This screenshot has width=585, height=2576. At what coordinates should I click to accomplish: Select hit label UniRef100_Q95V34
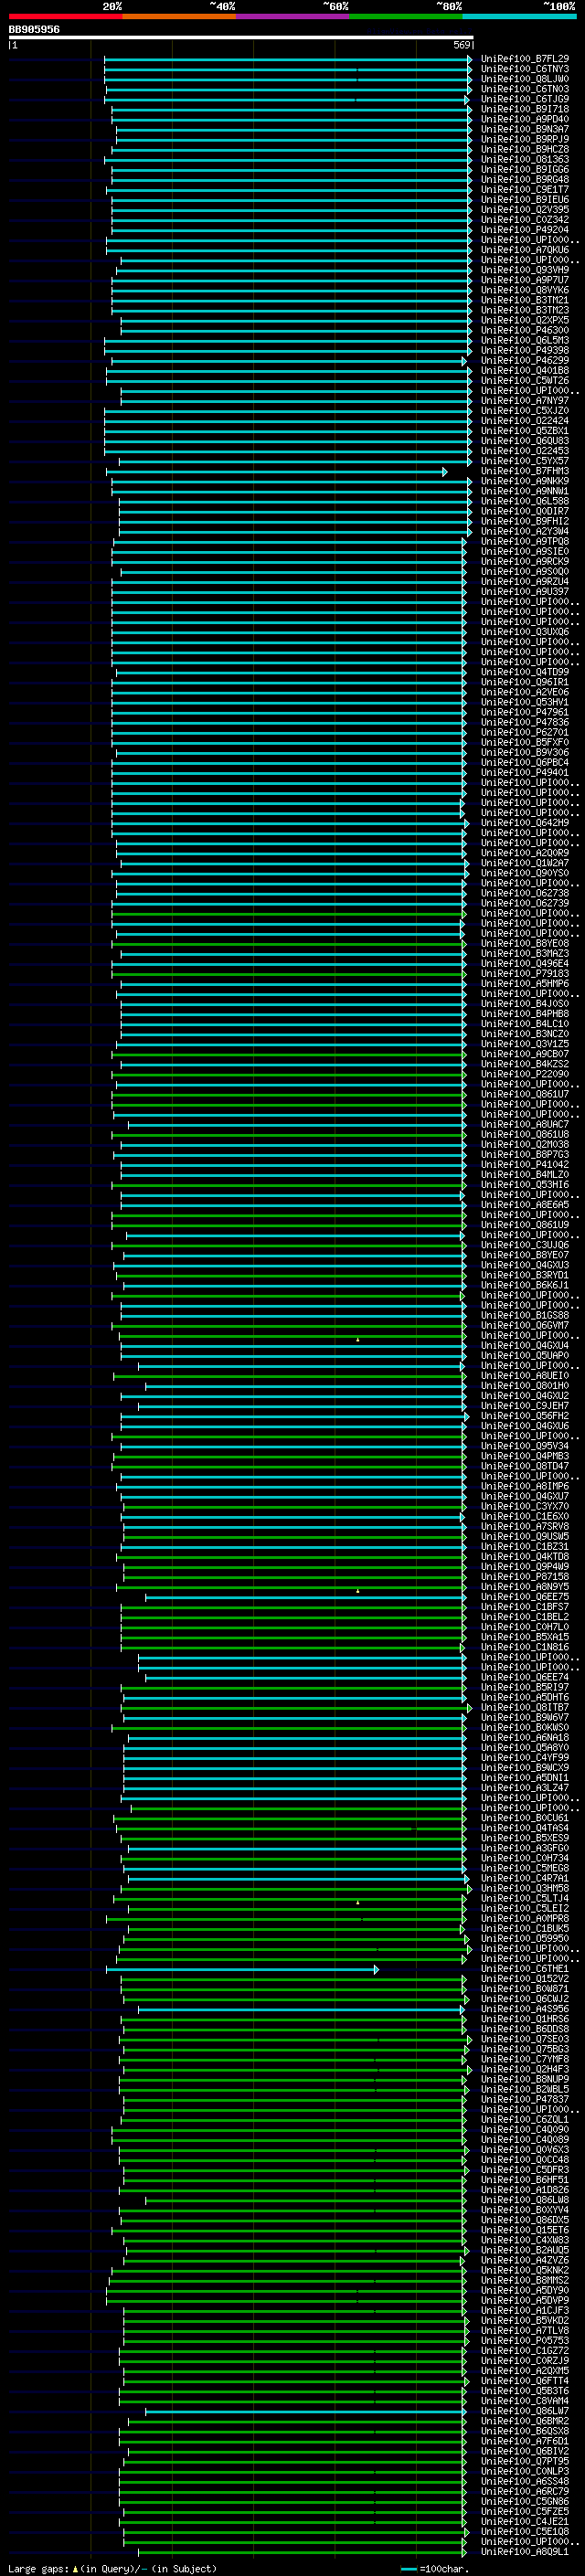[525, 1446]
